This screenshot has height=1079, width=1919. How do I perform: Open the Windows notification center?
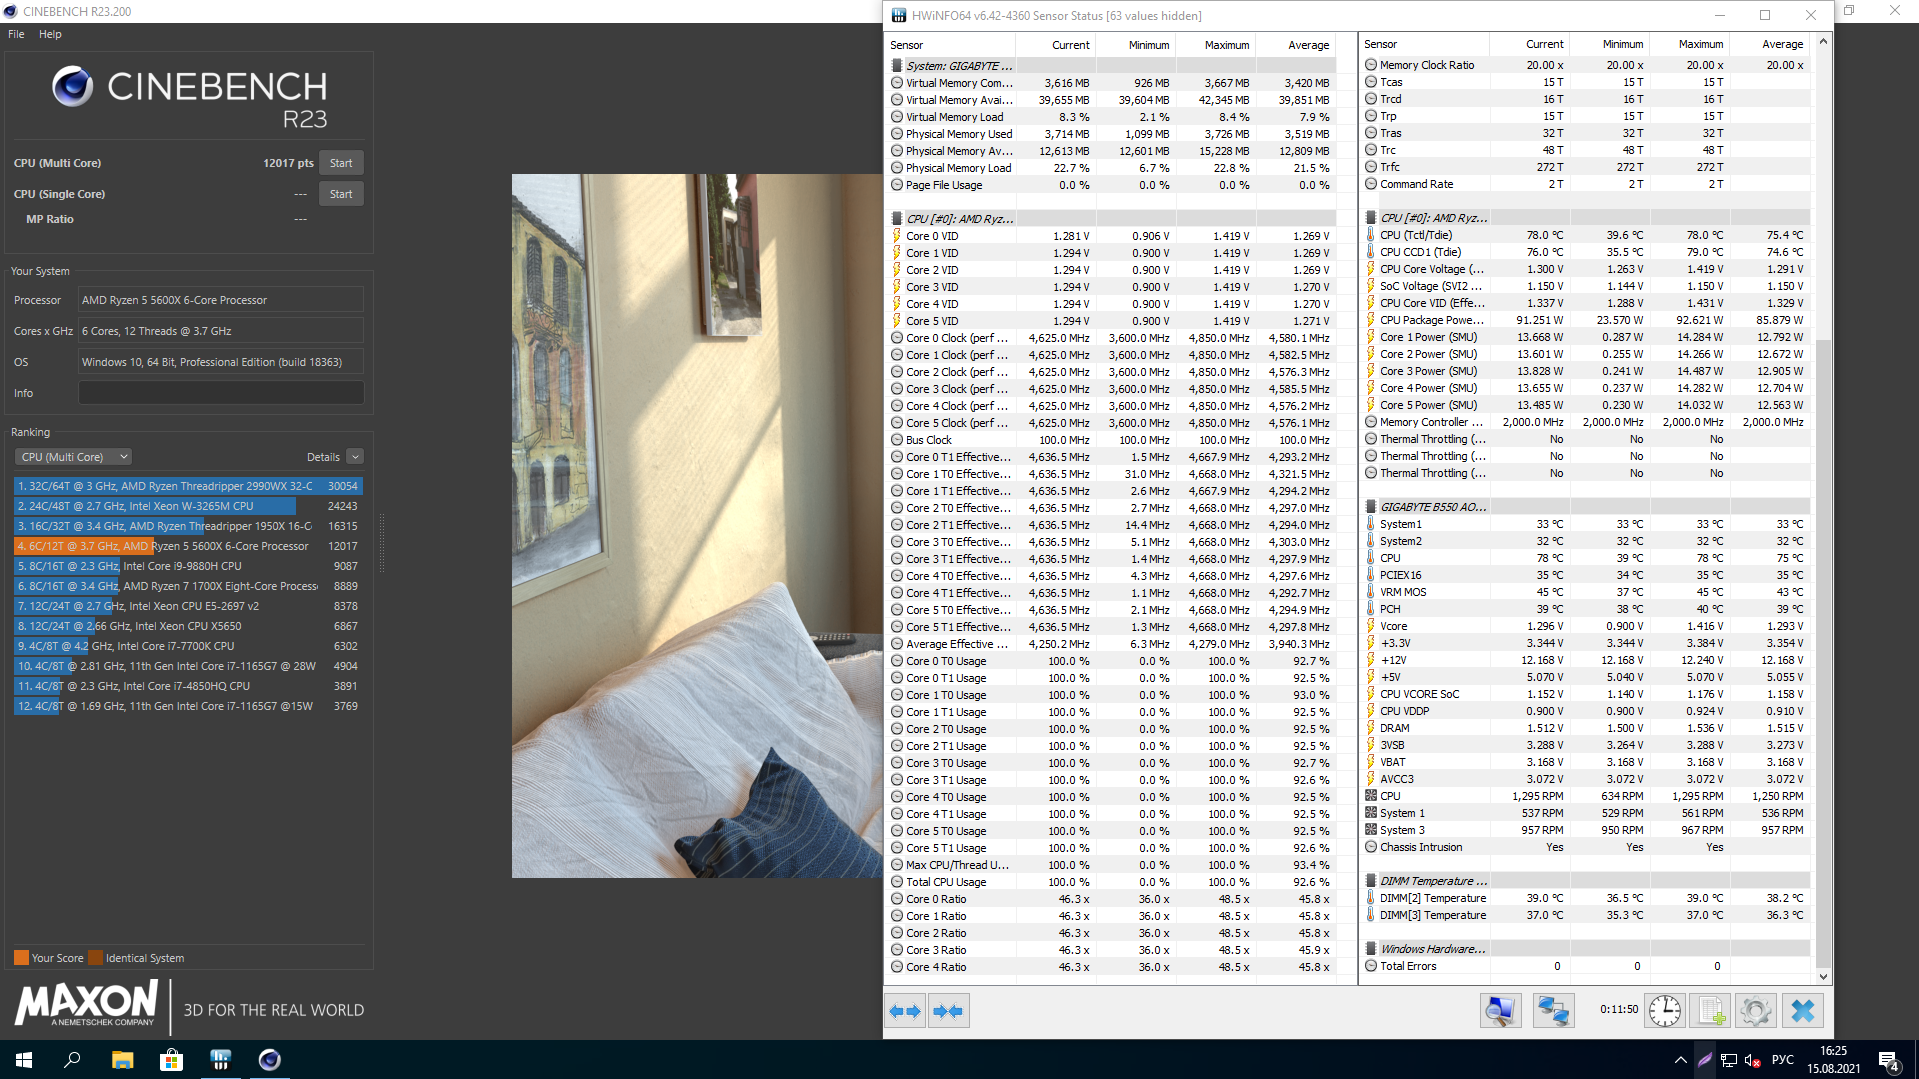pyautogui.click(x=1889, y=1060)
